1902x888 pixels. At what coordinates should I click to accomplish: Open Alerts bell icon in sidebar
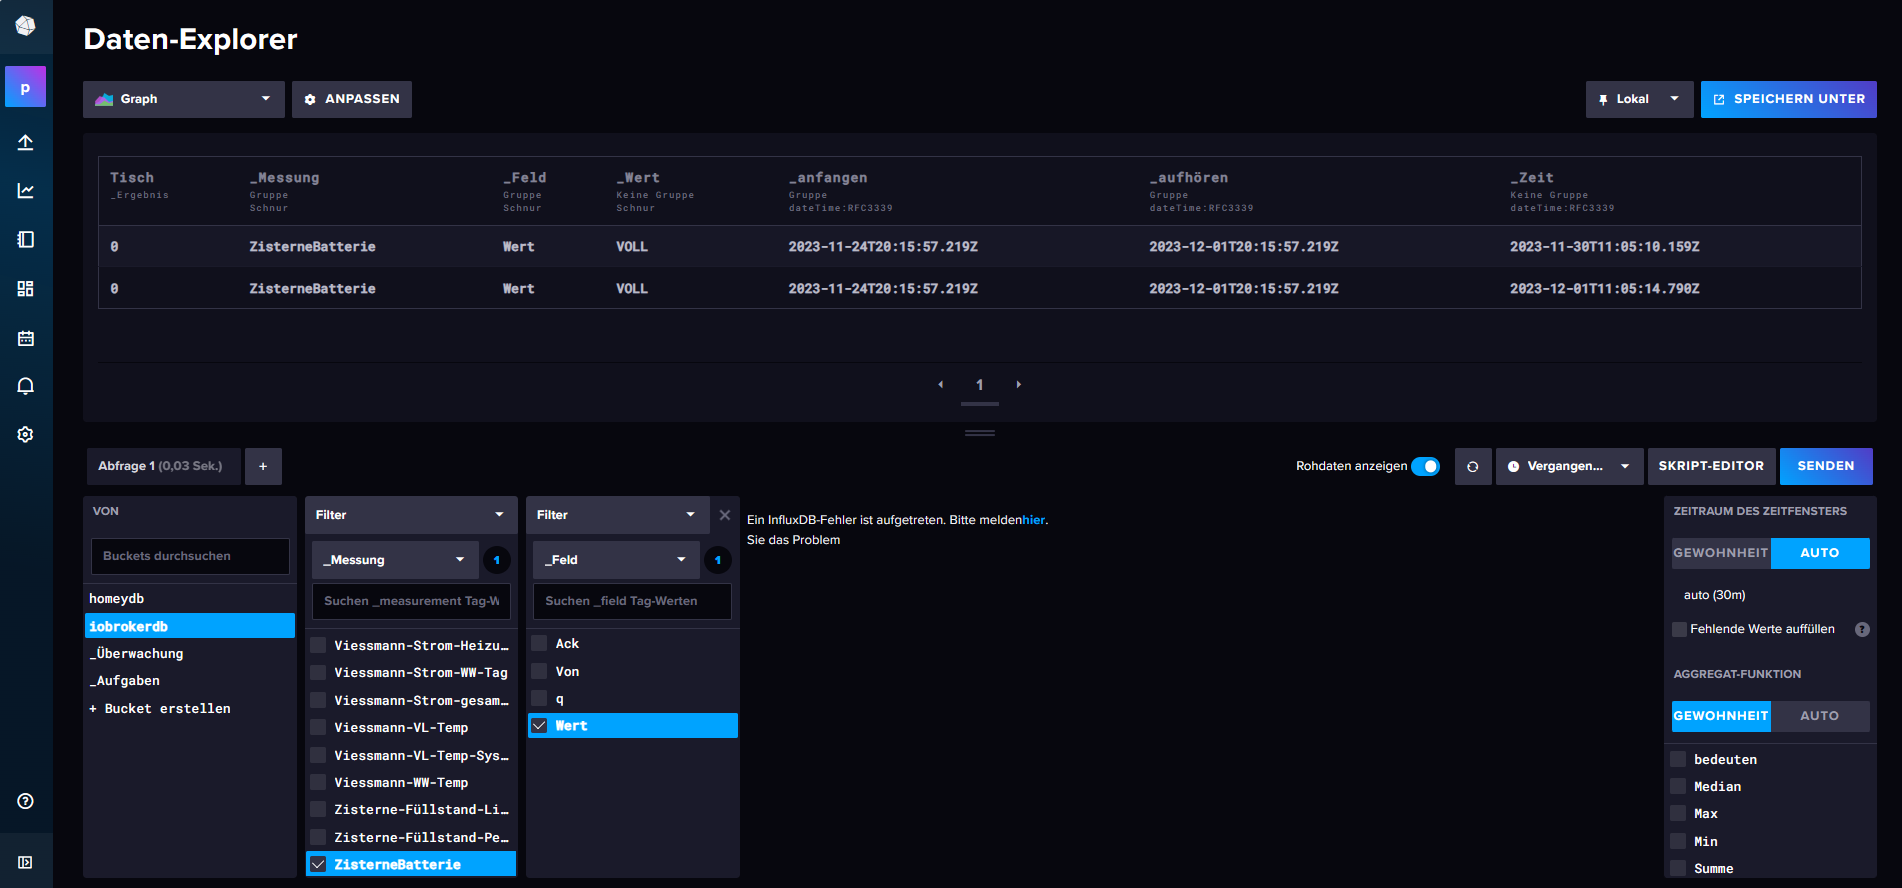(x=26, y=386)
